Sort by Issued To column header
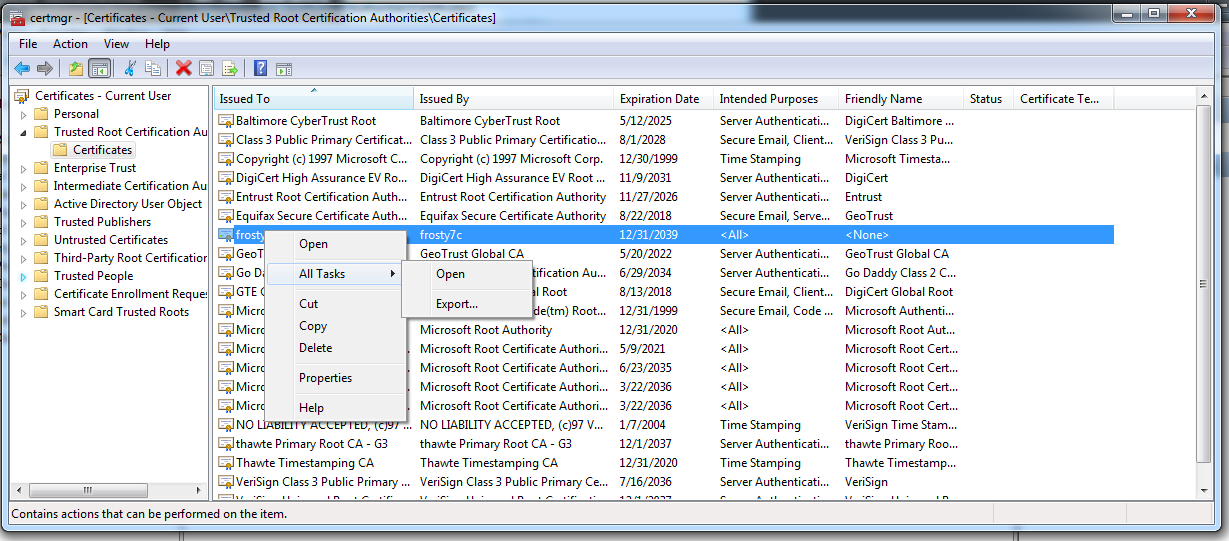 (x=314, y=99)
